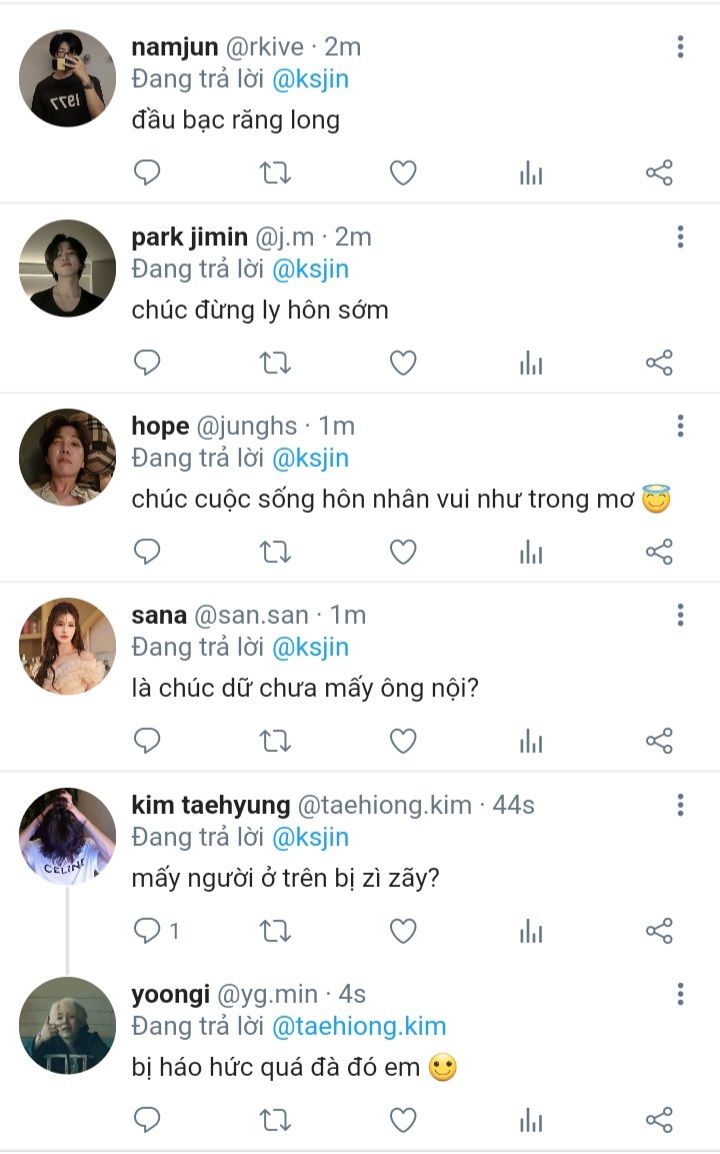
Task: Like yoongi's reply to taehiong.kim
Action: pyautogui.click(x=402, y=1120)
